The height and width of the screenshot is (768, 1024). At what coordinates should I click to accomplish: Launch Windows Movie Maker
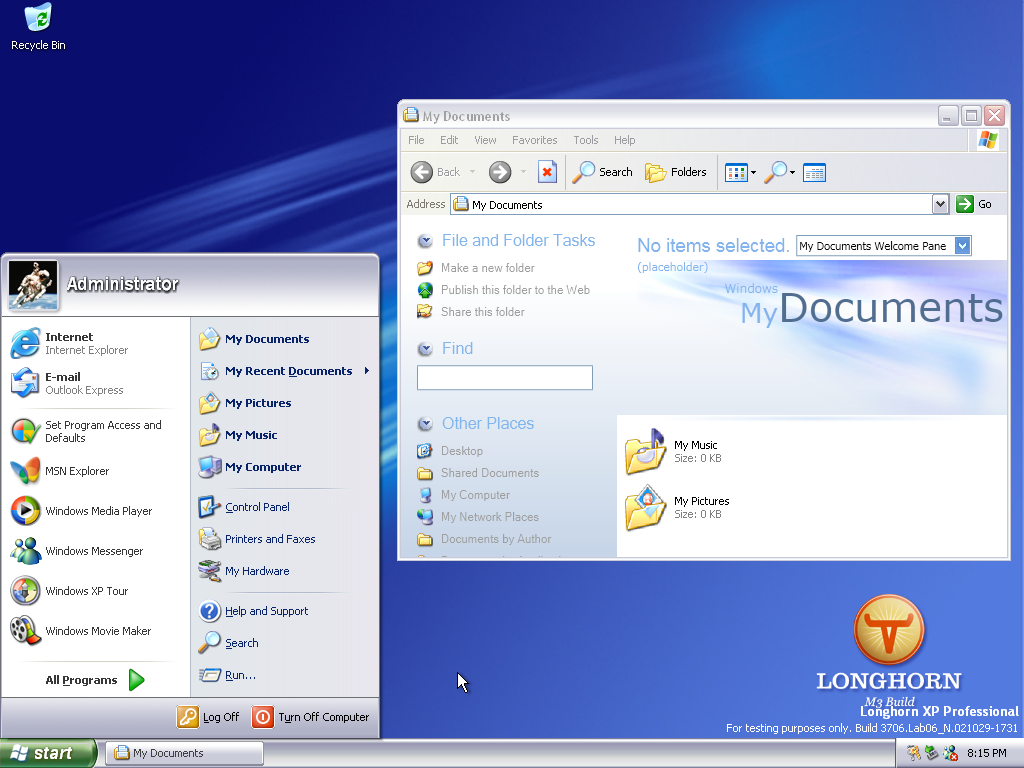coord(97,631)
